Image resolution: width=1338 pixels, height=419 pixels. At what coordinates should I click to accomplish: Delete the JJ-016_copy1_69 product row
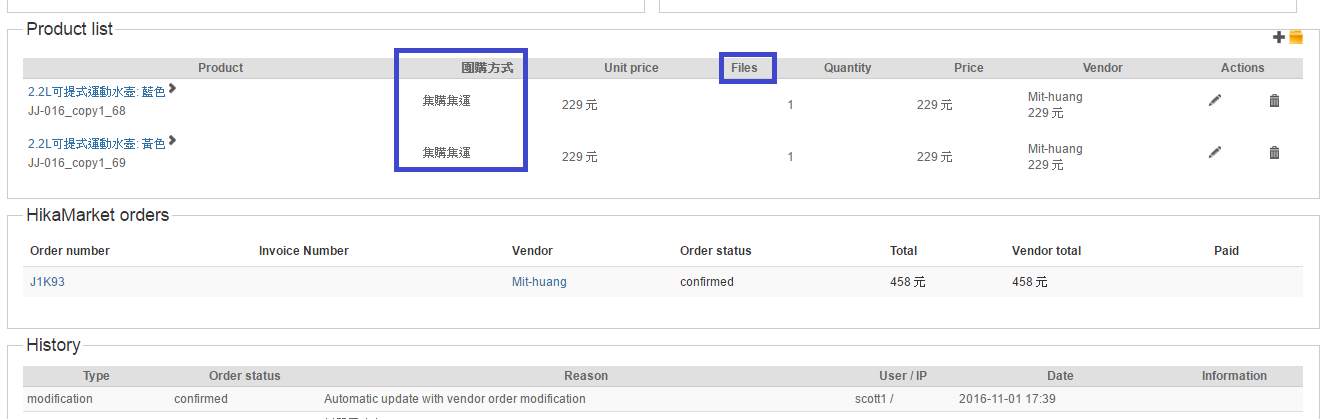1274,152
